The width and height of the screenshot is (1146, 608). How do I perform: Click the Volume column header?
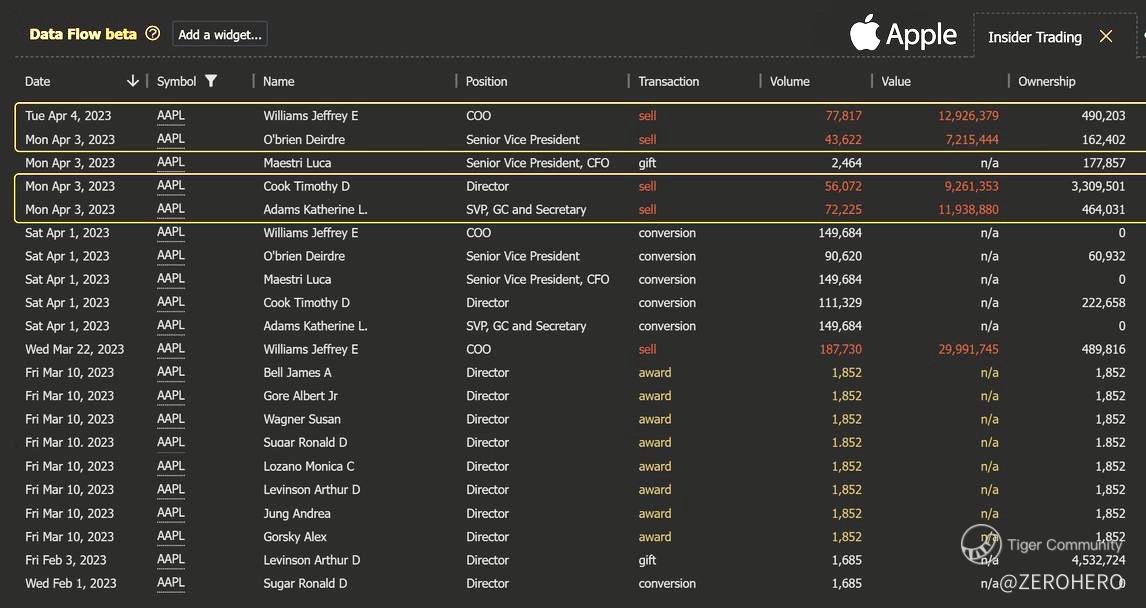click(789, 81)
